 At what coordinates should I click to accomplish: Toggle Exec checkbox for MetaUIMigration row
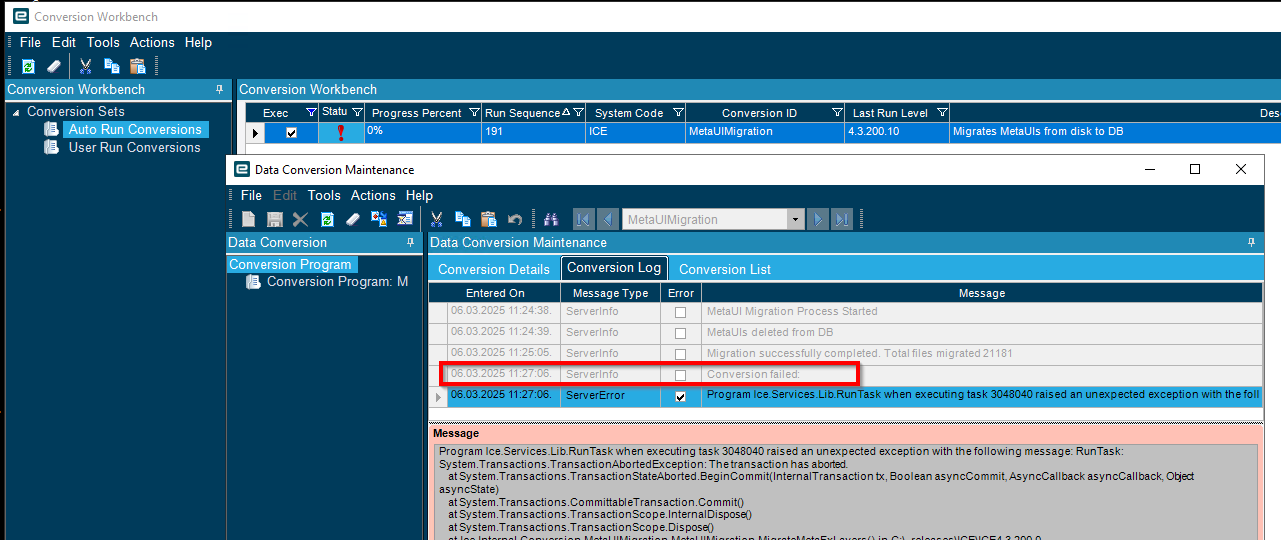click(x=292, y=132)
